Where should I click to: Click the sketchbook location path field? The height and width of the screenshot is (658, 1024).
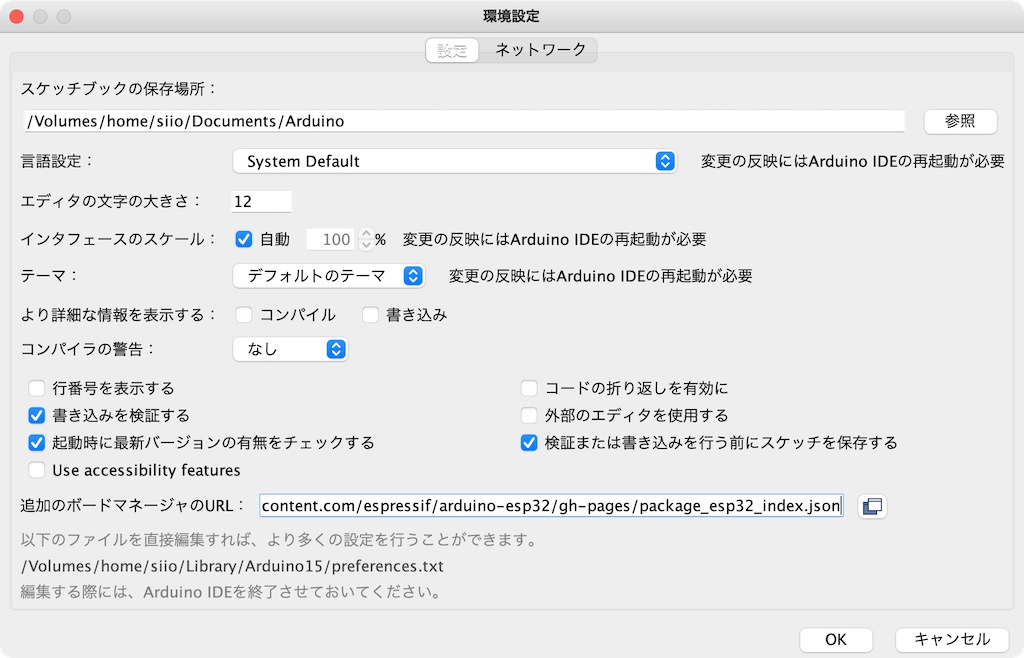[x=464, y=121]
